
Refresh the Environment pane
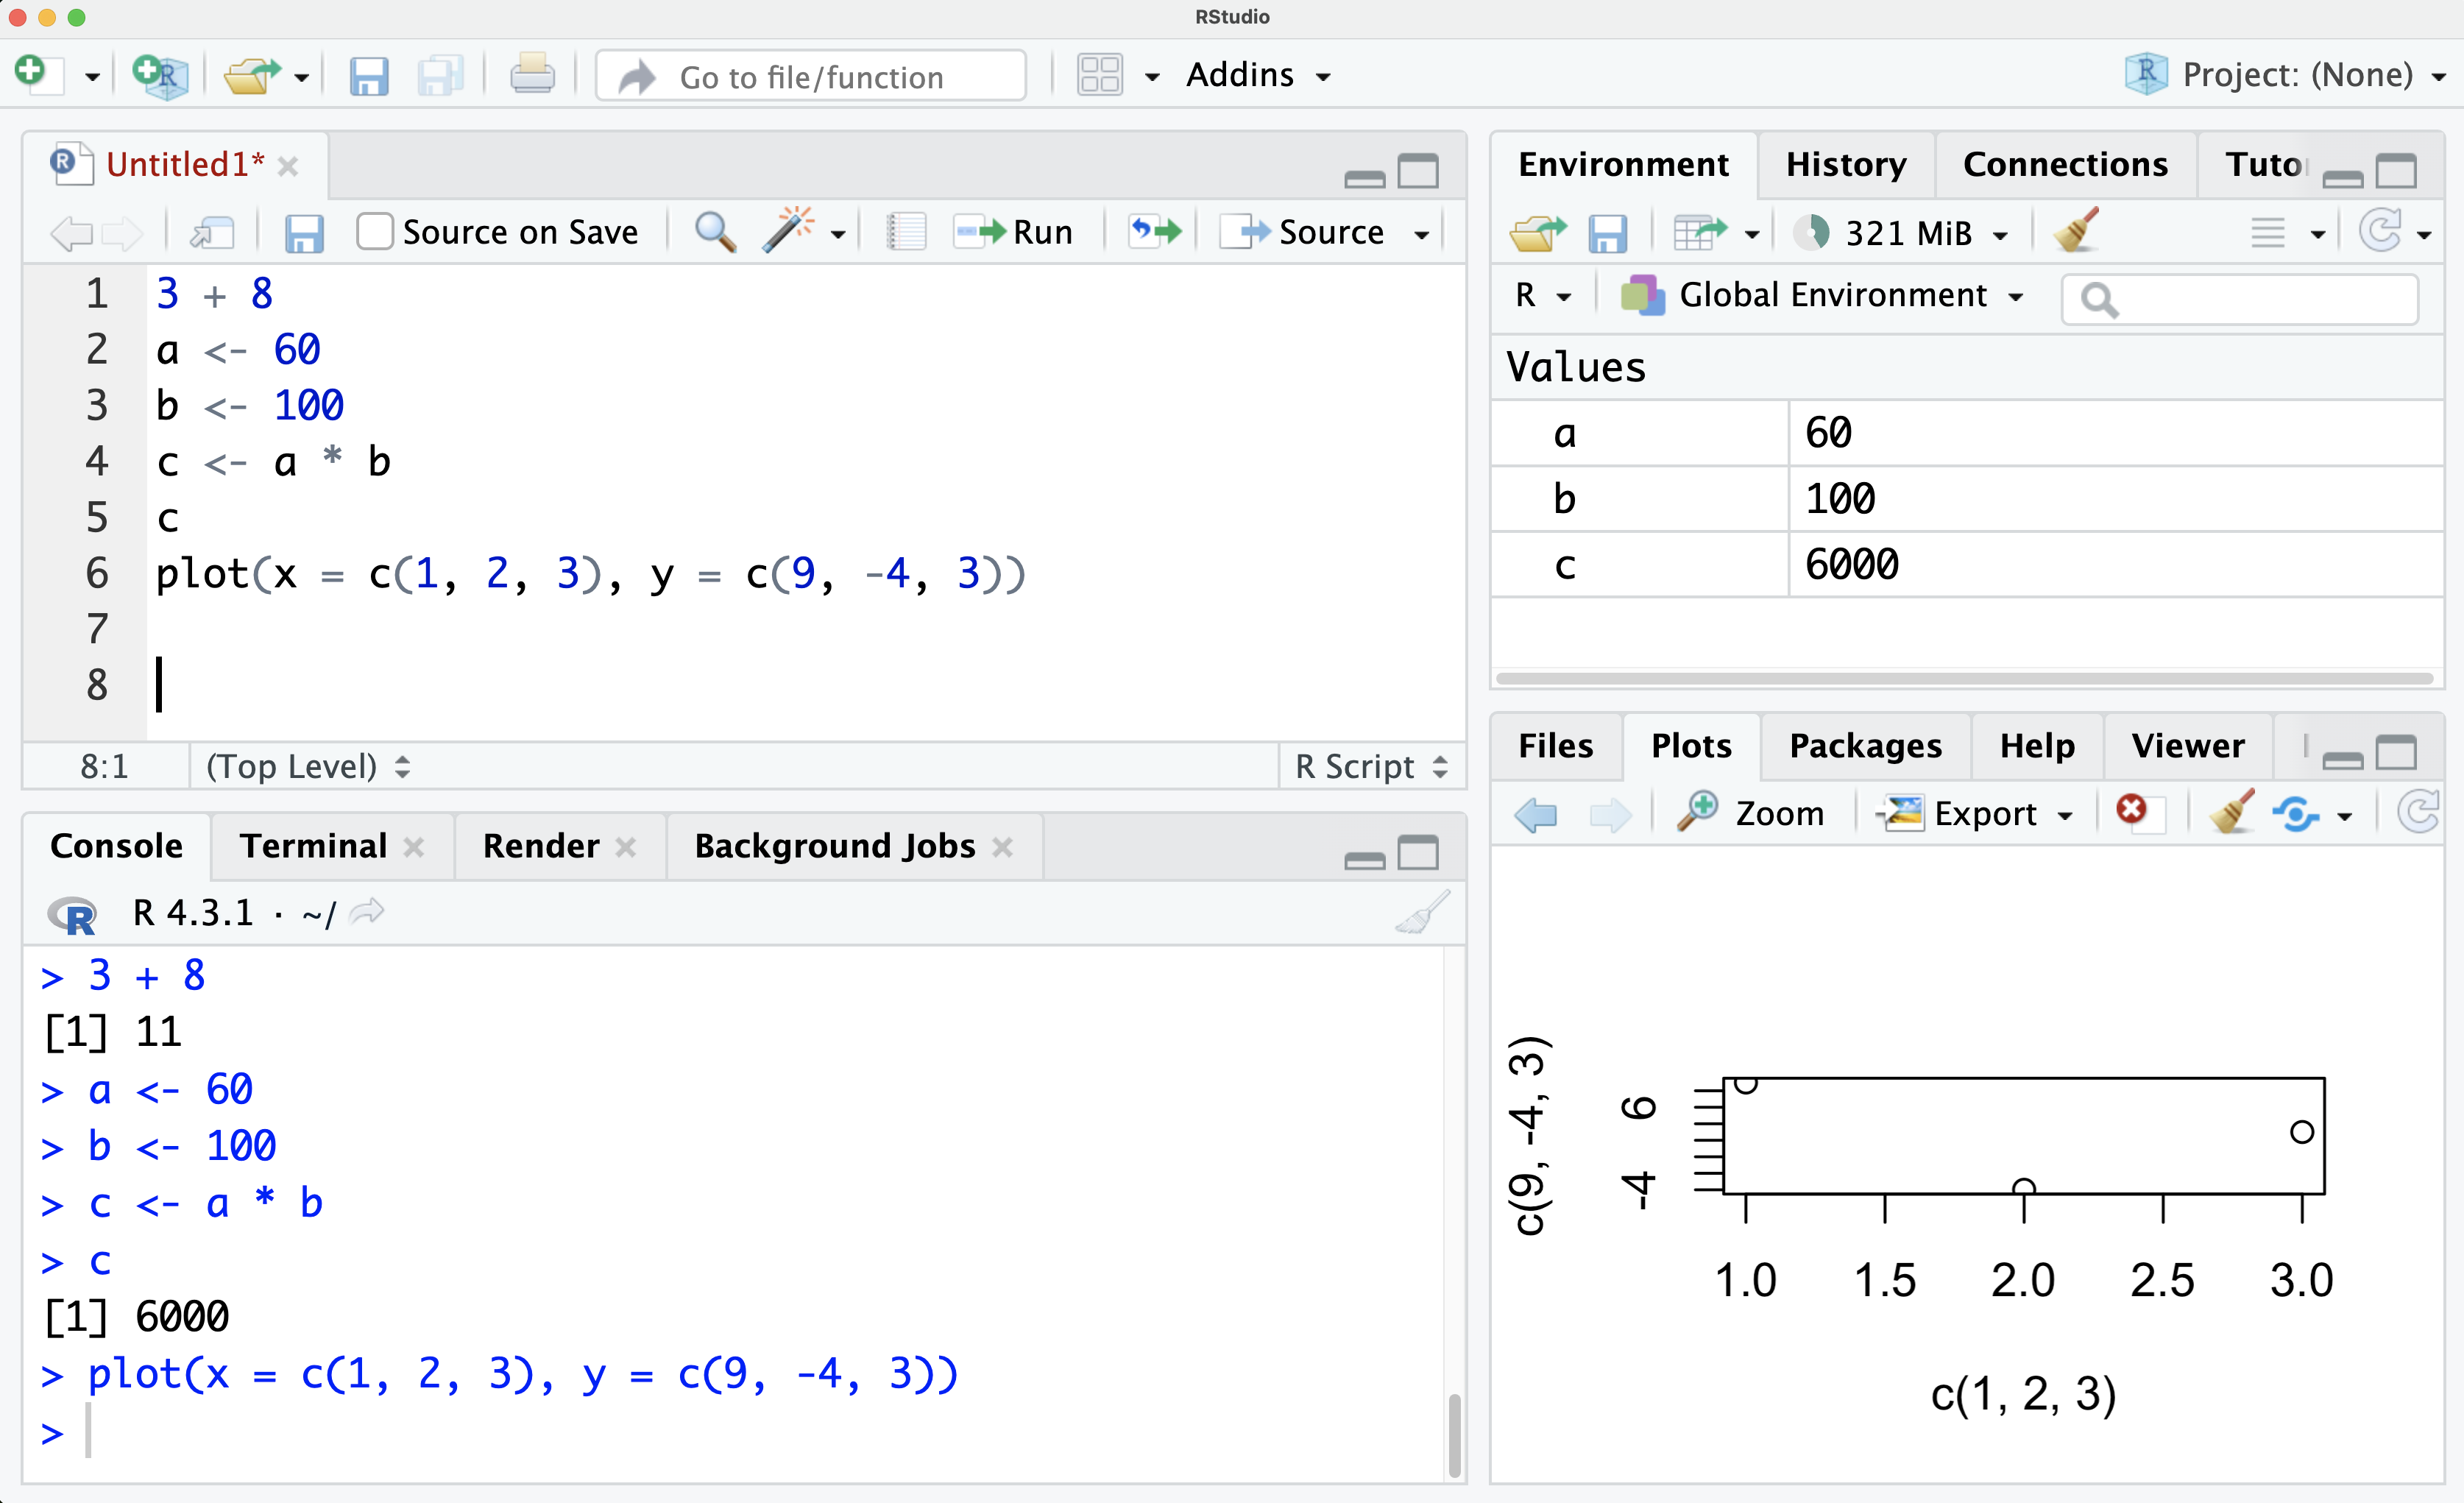(x=2380, y=231)
